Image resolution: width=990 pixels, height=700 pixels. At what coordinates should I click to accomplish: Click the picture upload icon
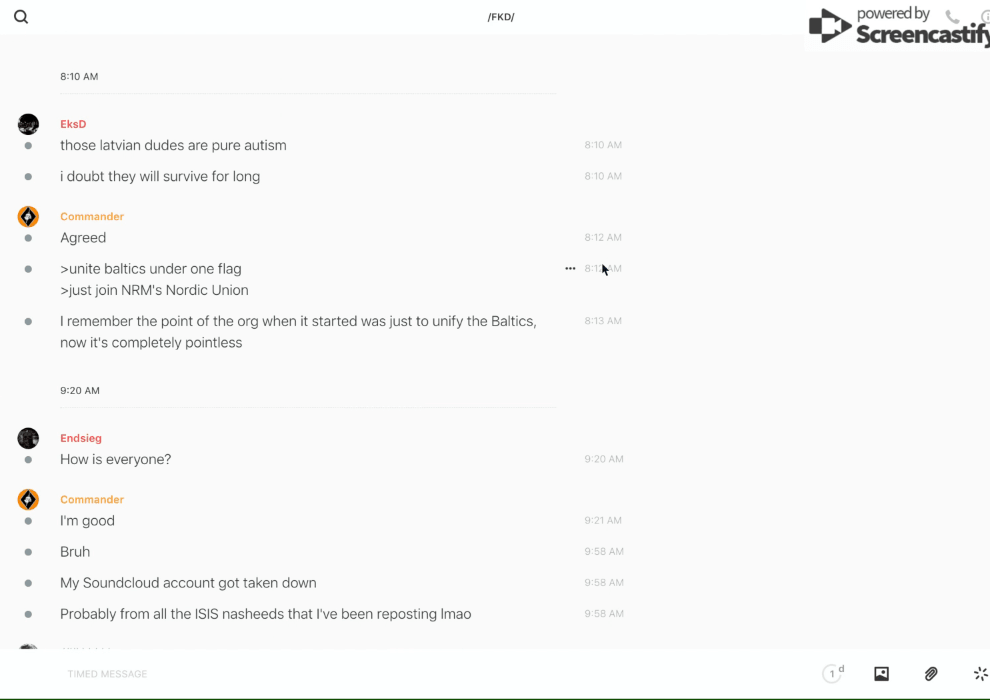pos(881,674)
